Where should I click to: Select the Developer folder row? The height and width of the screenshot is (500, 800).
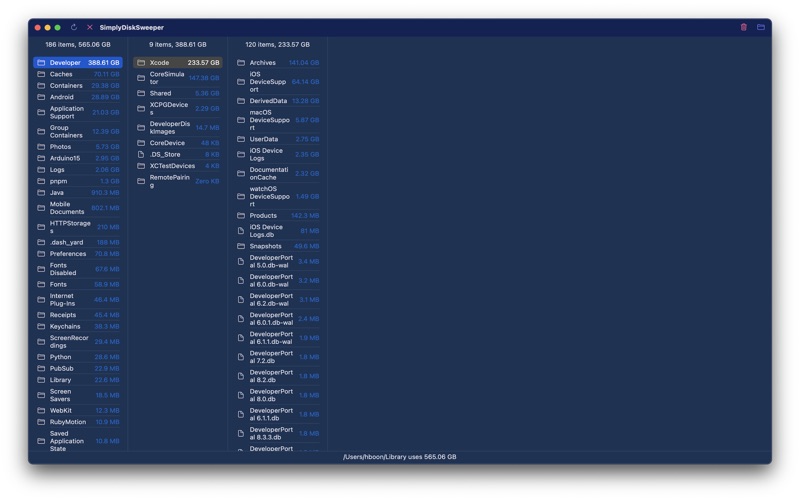78,63
